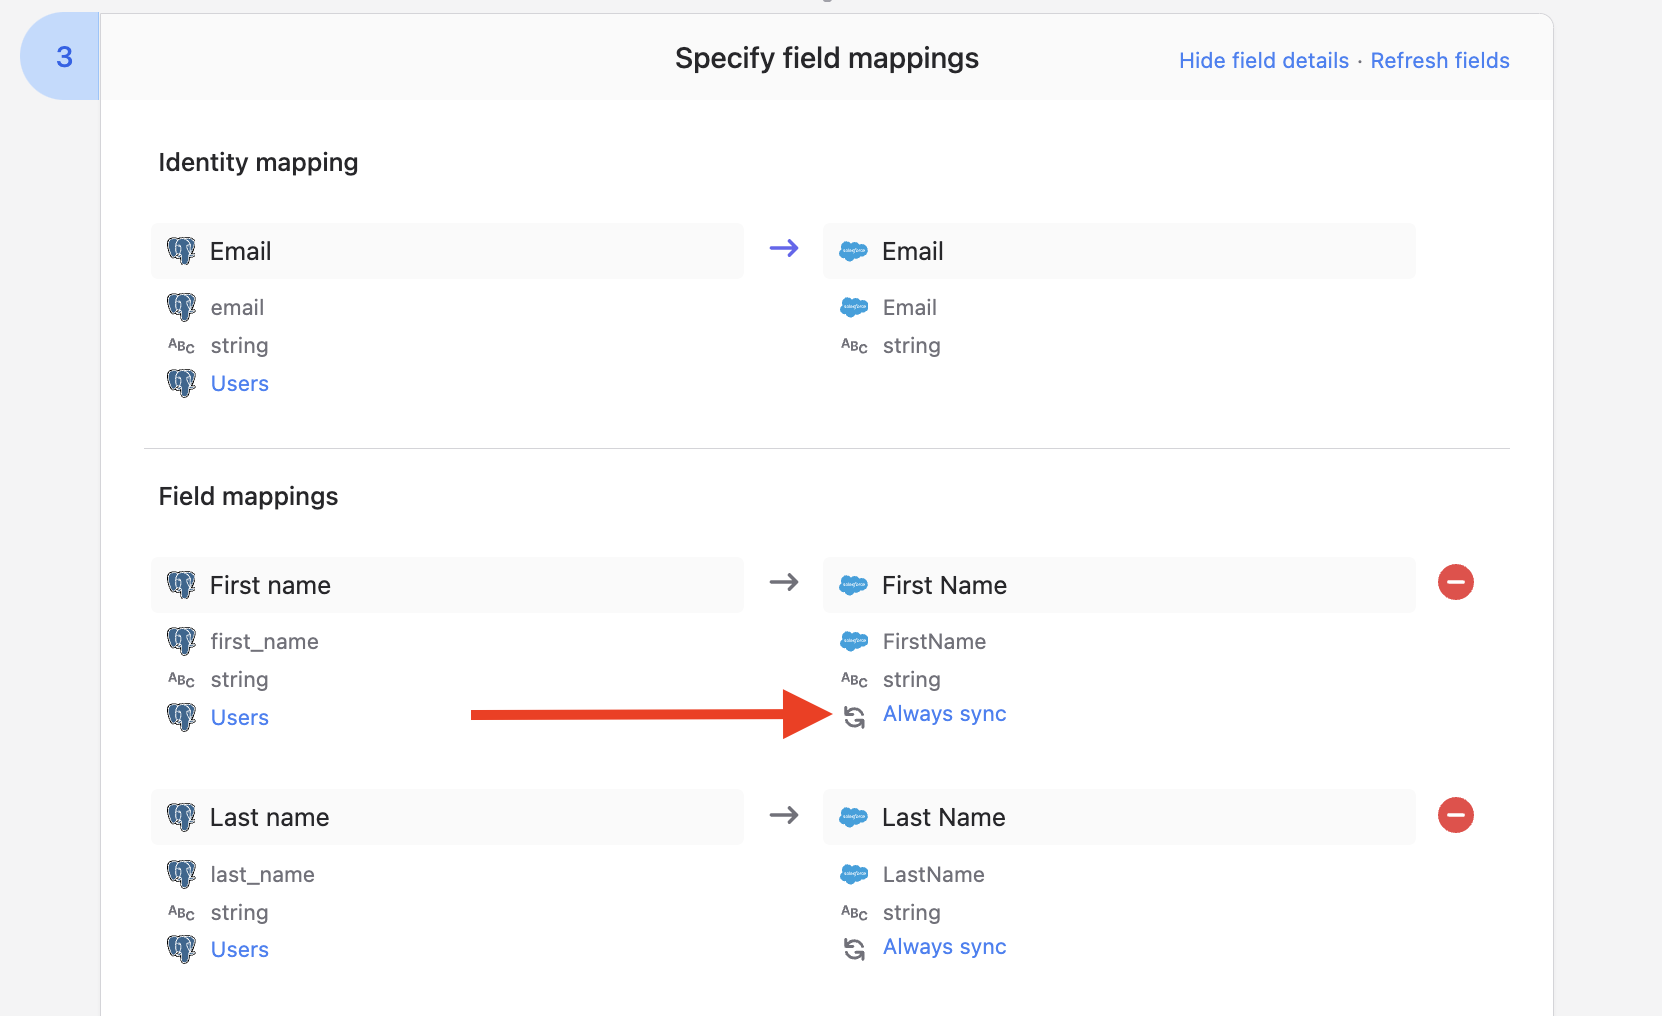The height and width of the screenshot is (1016, 1662).
Task: Click the PostgreSQL icon in First name field
Action: tap(181, 585)
